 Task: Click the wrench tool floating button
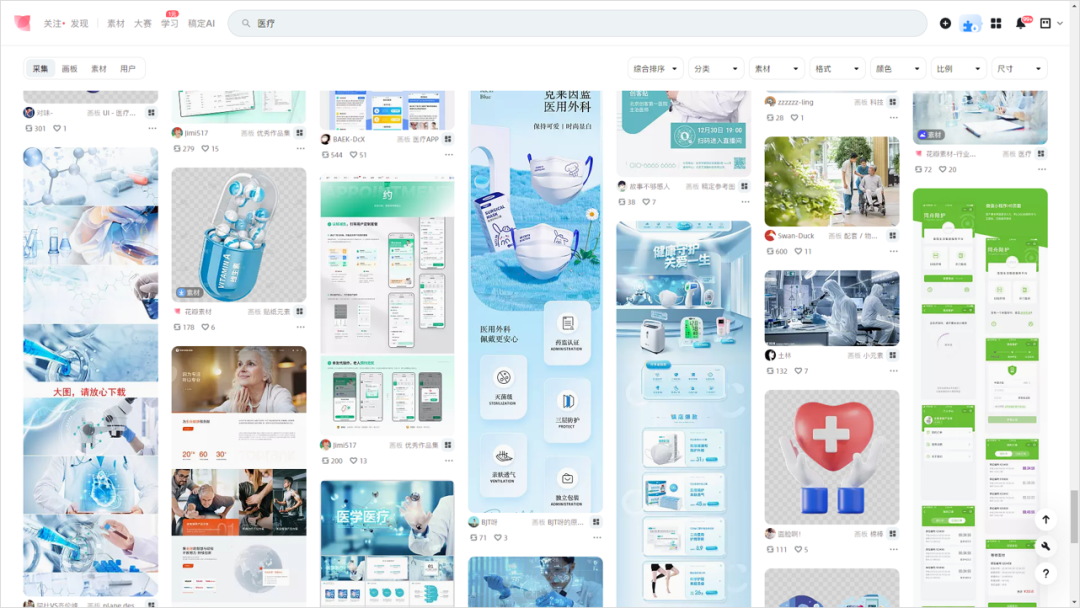point(1046,547)
